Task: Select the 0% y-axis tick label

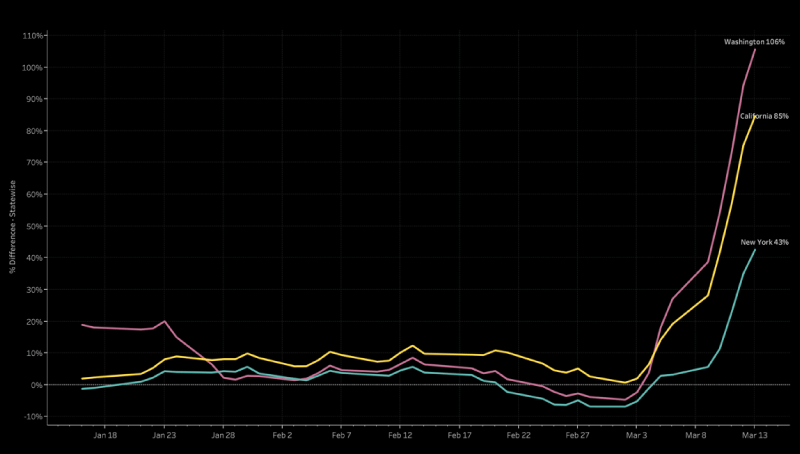Action: (36, 385)
